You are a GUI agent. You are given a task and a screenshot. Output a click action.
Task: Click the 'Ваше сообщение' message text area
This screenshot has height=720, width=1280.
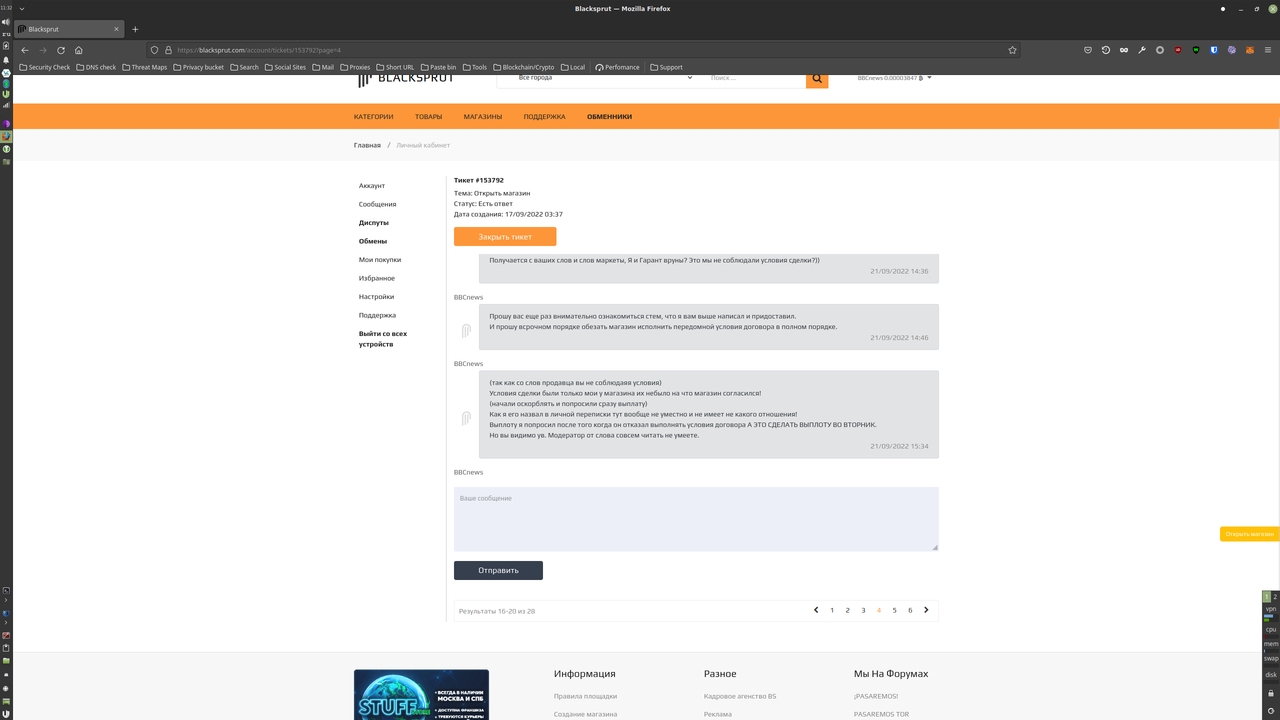[x=696, y=519]
